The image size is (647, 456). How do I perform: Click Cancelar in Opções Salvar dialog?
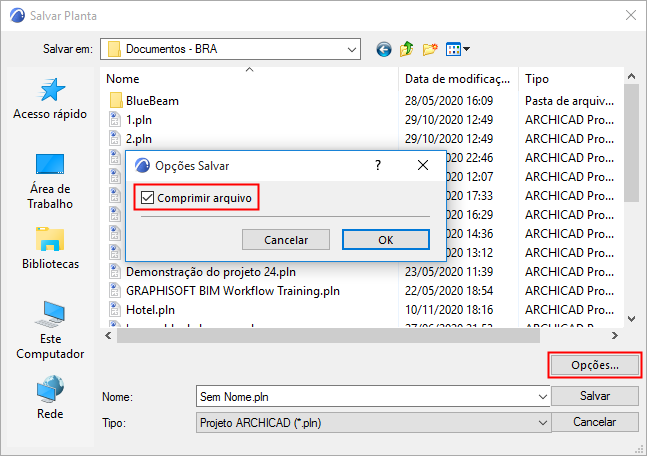[x=286, y=240]
